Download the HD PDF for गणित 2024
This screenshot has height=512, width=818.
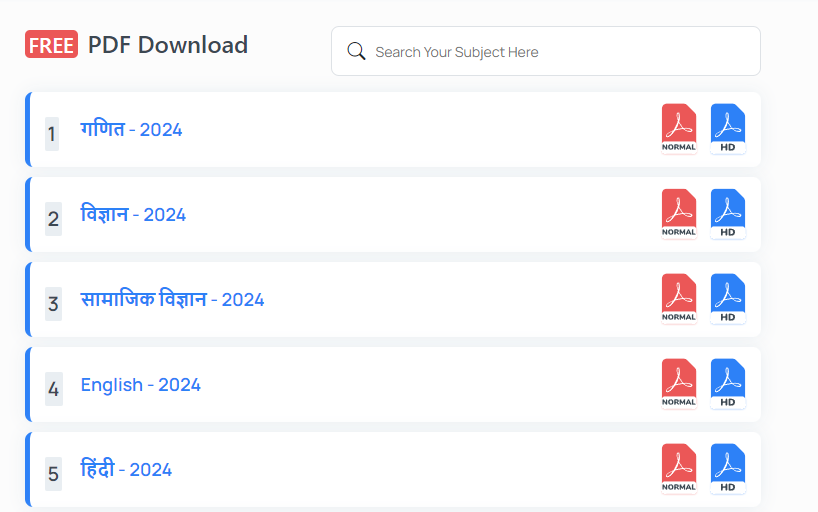coord(728,129)
